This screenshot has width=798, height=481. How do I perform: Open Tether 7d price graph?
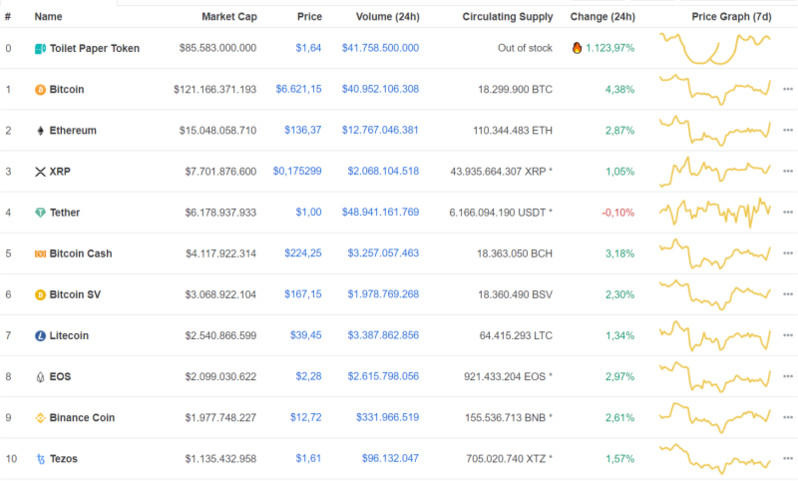[714, 211]
